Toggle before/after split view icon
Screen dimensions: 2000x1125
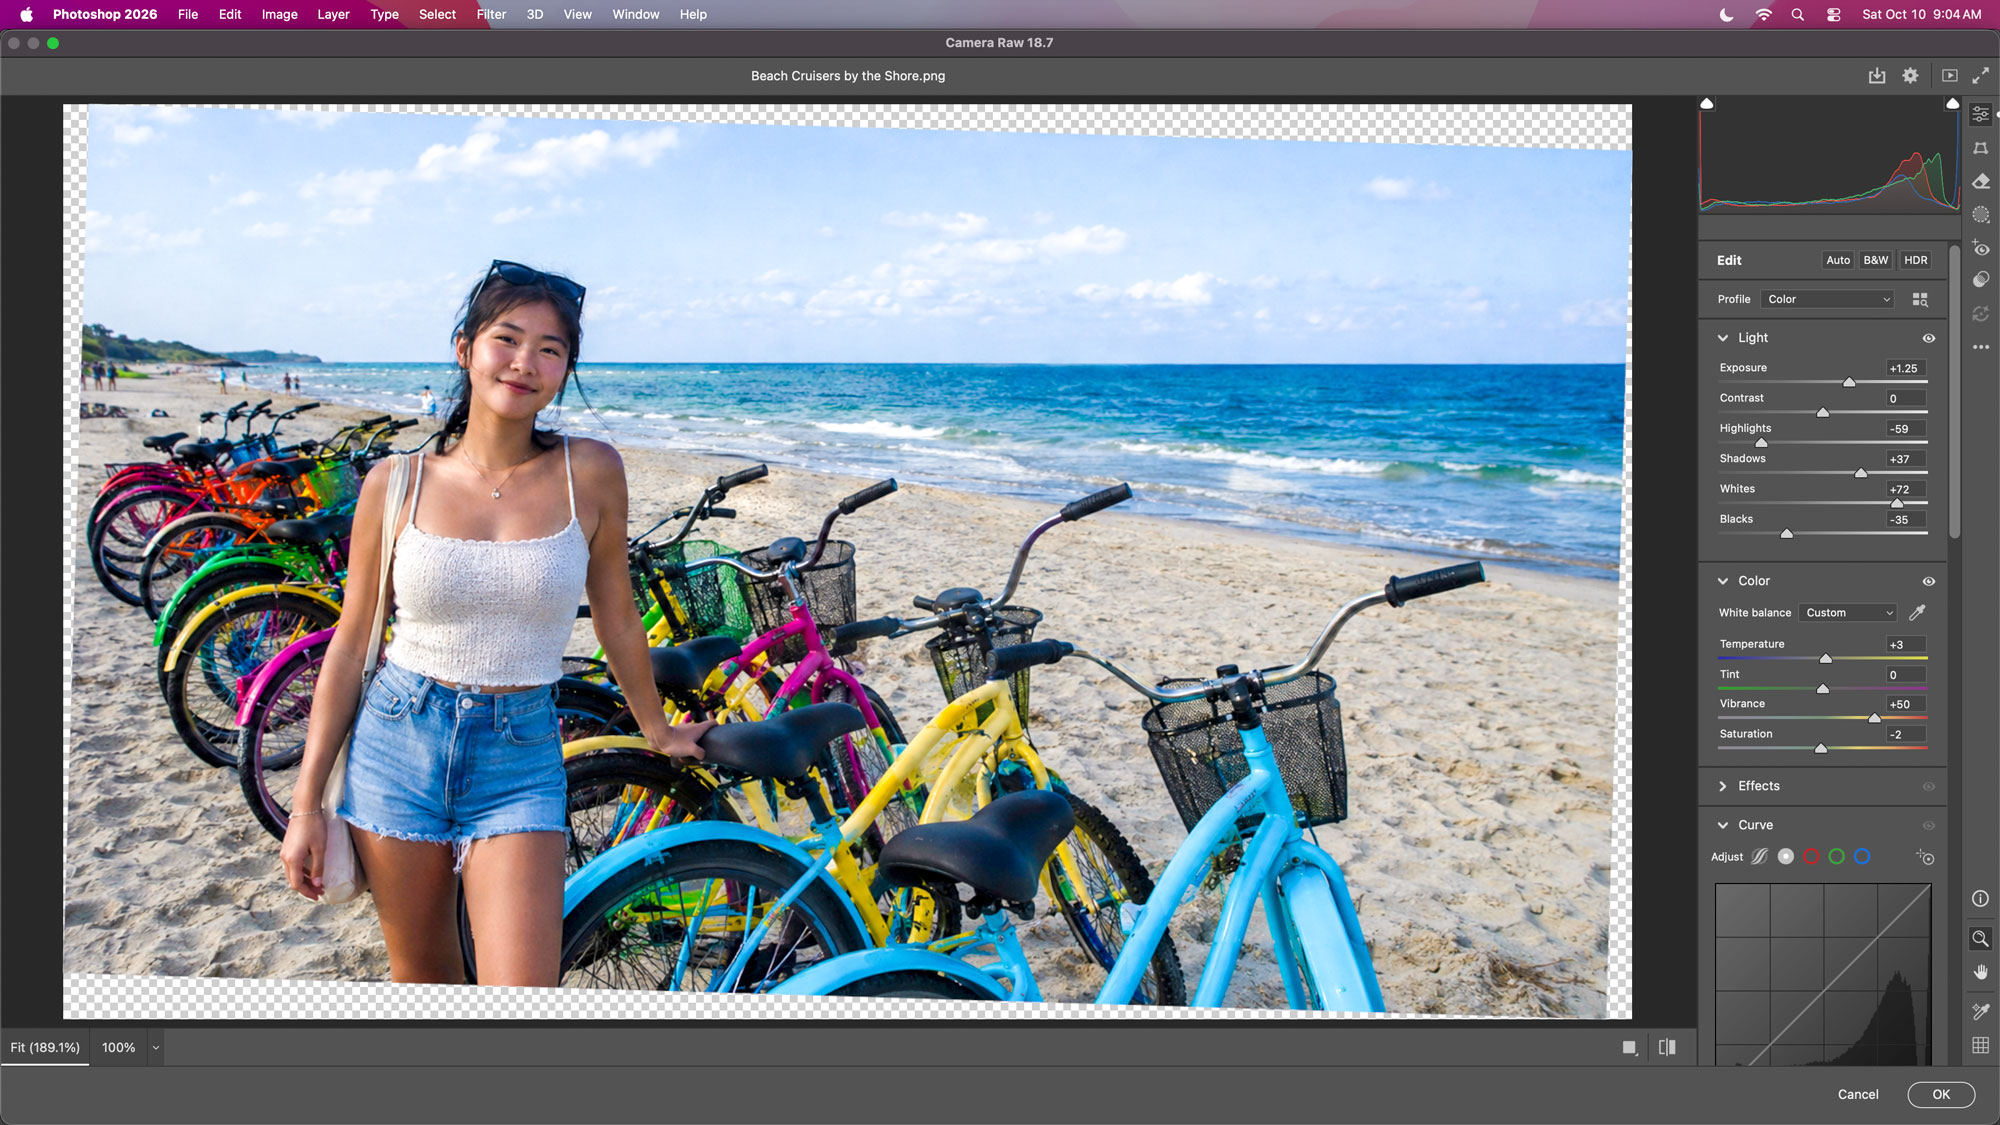pyautogui.click(x=1667, y=1047)
